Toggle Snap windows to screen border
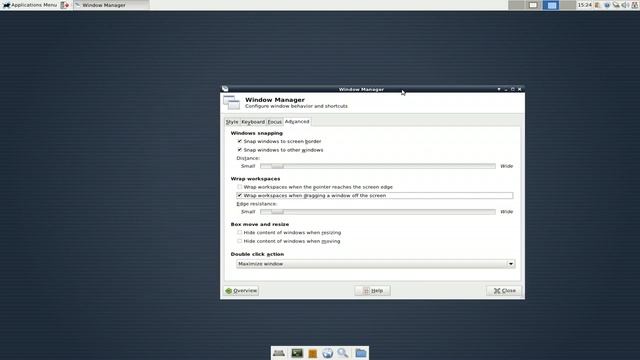Image resolution: width=640 pixels, height=360 pixels. pos(240,141)
